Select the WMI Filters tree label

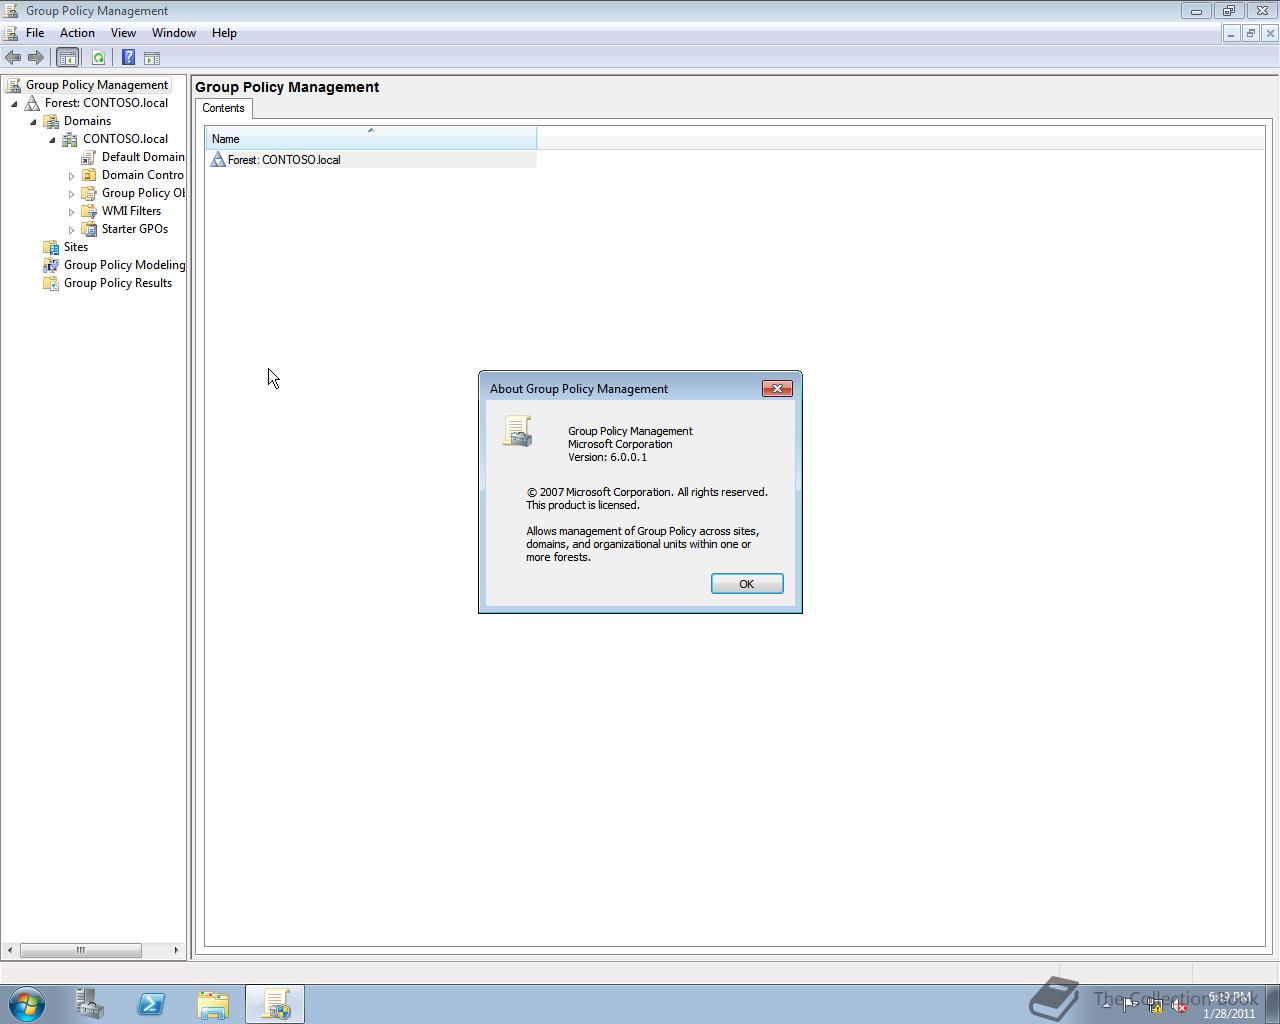[x=131, y=211]
